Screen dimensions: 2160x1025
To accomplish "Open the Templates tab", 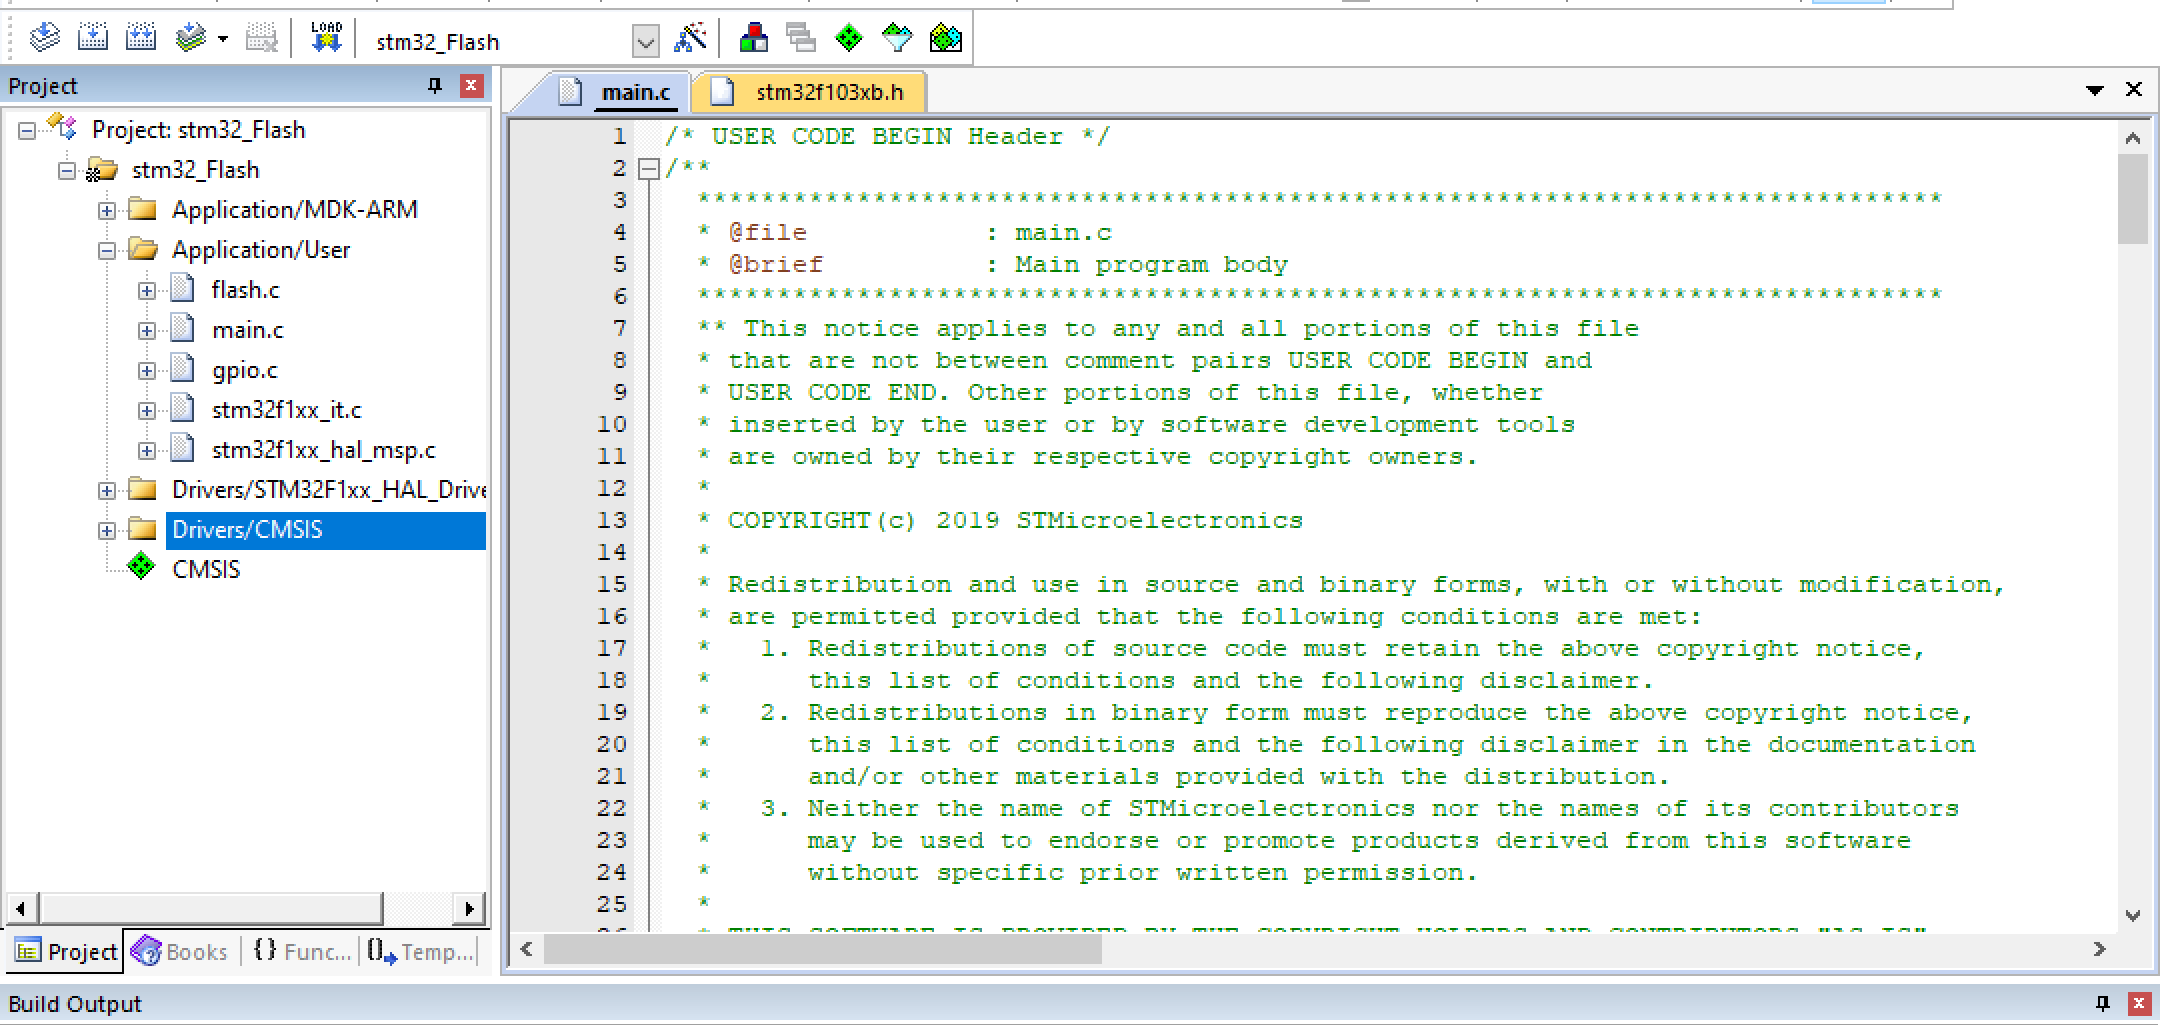I will [420, 951].
